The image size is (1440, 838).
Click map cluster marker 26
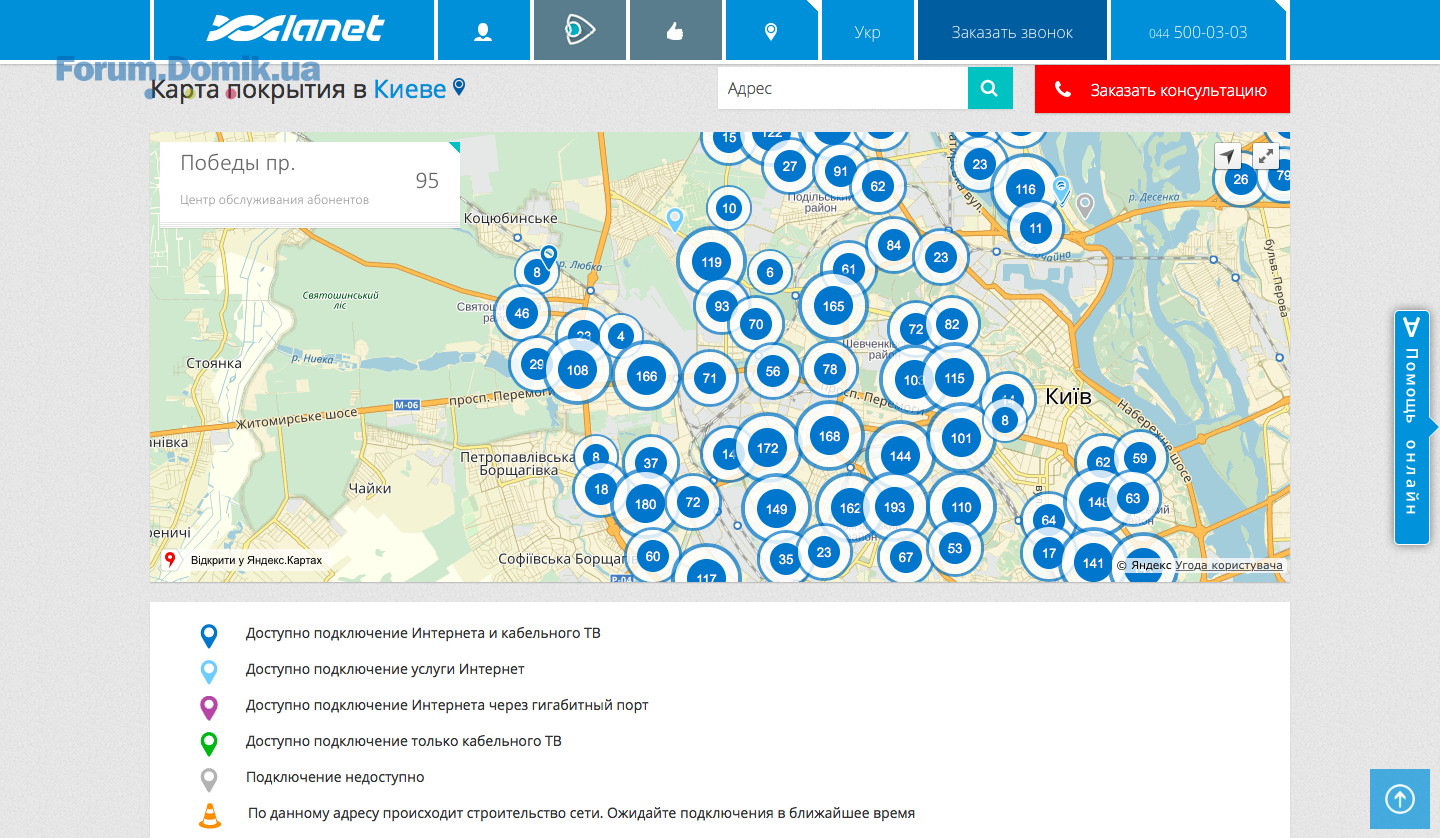click(1241, 179)
